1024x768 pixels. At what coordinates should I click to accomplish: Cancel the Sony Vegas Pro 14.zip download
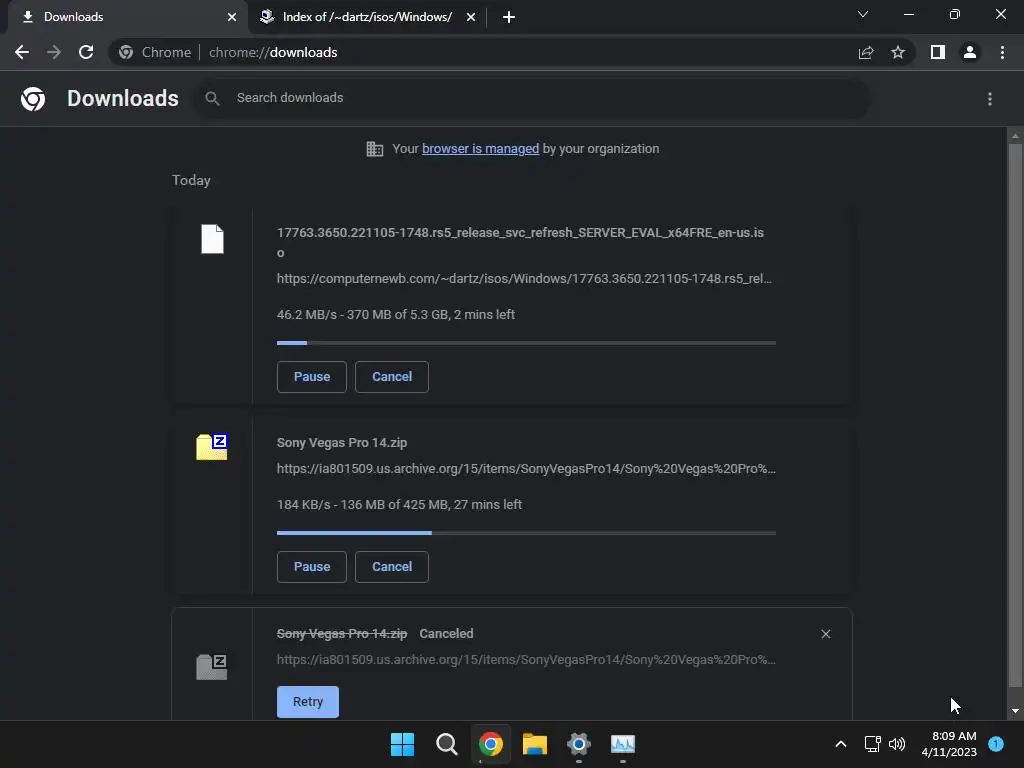click(x=392, y=567)
